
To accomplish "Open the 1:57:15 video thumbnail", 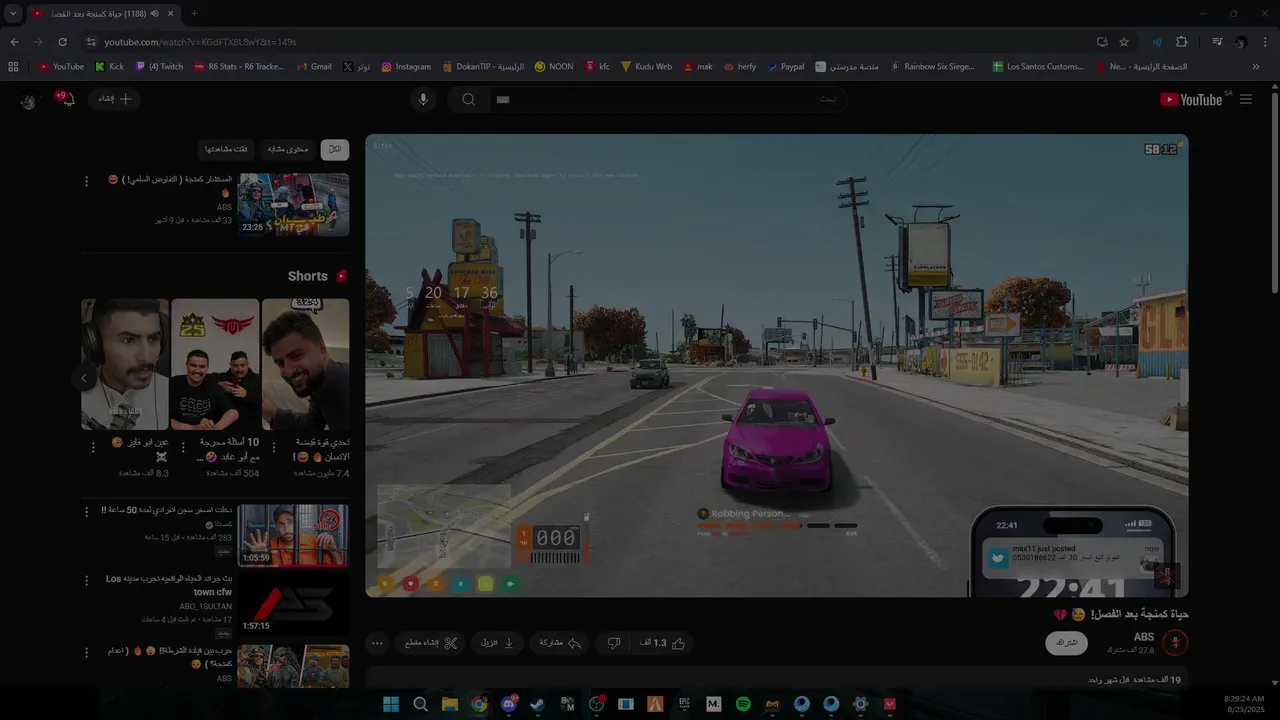I will [x=293, y=604].
